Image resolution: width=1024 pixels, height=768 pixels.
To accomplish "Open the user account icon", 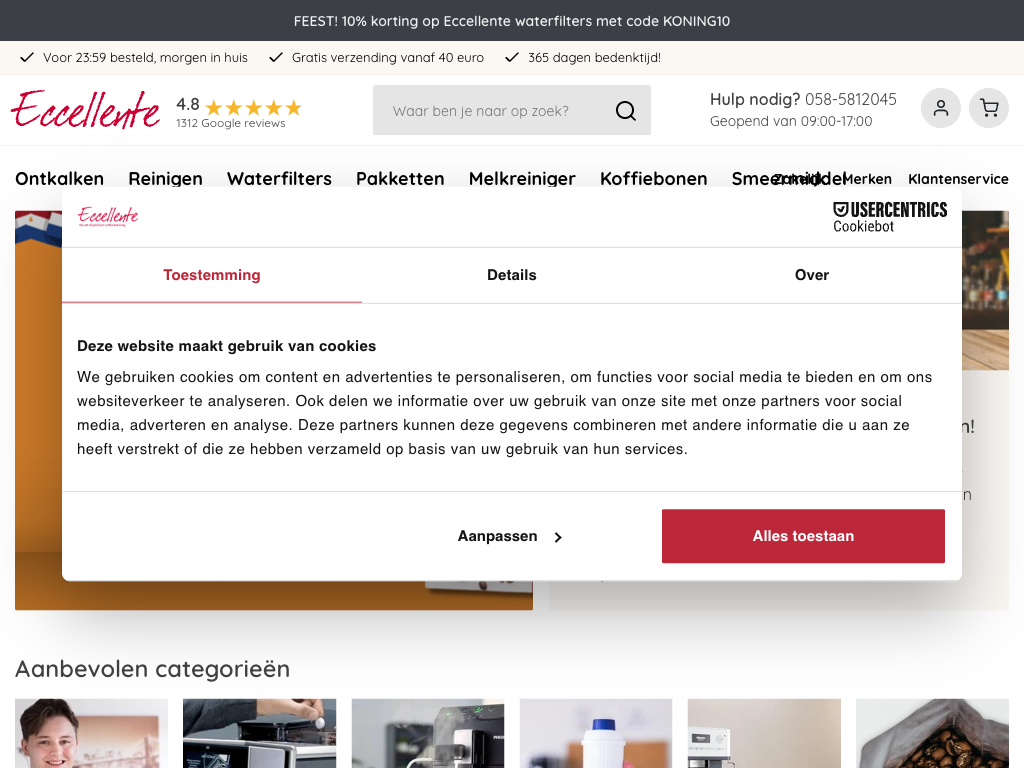I will point(940,108).
